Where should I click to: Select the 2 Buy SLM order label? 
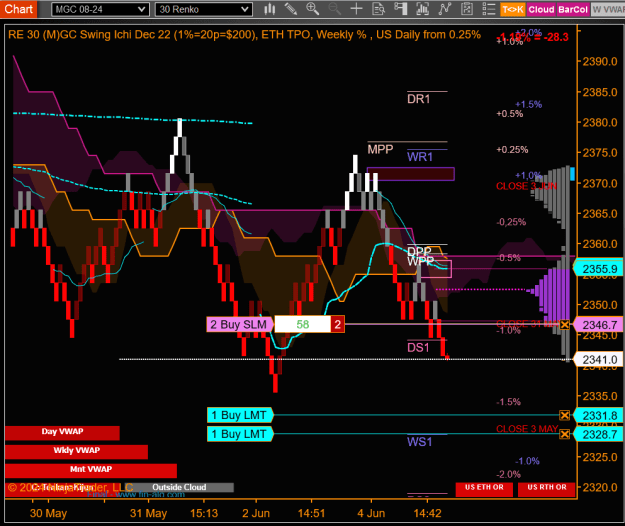[x=240, y=324]
